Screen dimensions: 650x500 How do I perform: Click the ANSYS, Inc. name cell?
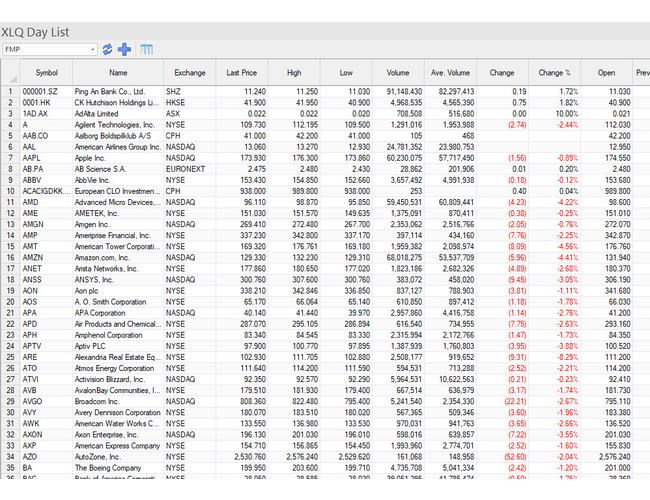click(x=118, y=280)
